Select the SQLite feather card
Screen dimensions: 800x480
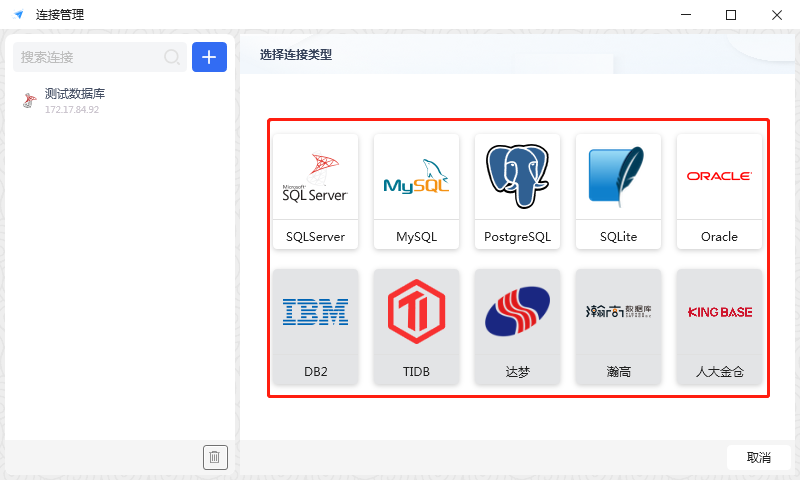(618, 191)
